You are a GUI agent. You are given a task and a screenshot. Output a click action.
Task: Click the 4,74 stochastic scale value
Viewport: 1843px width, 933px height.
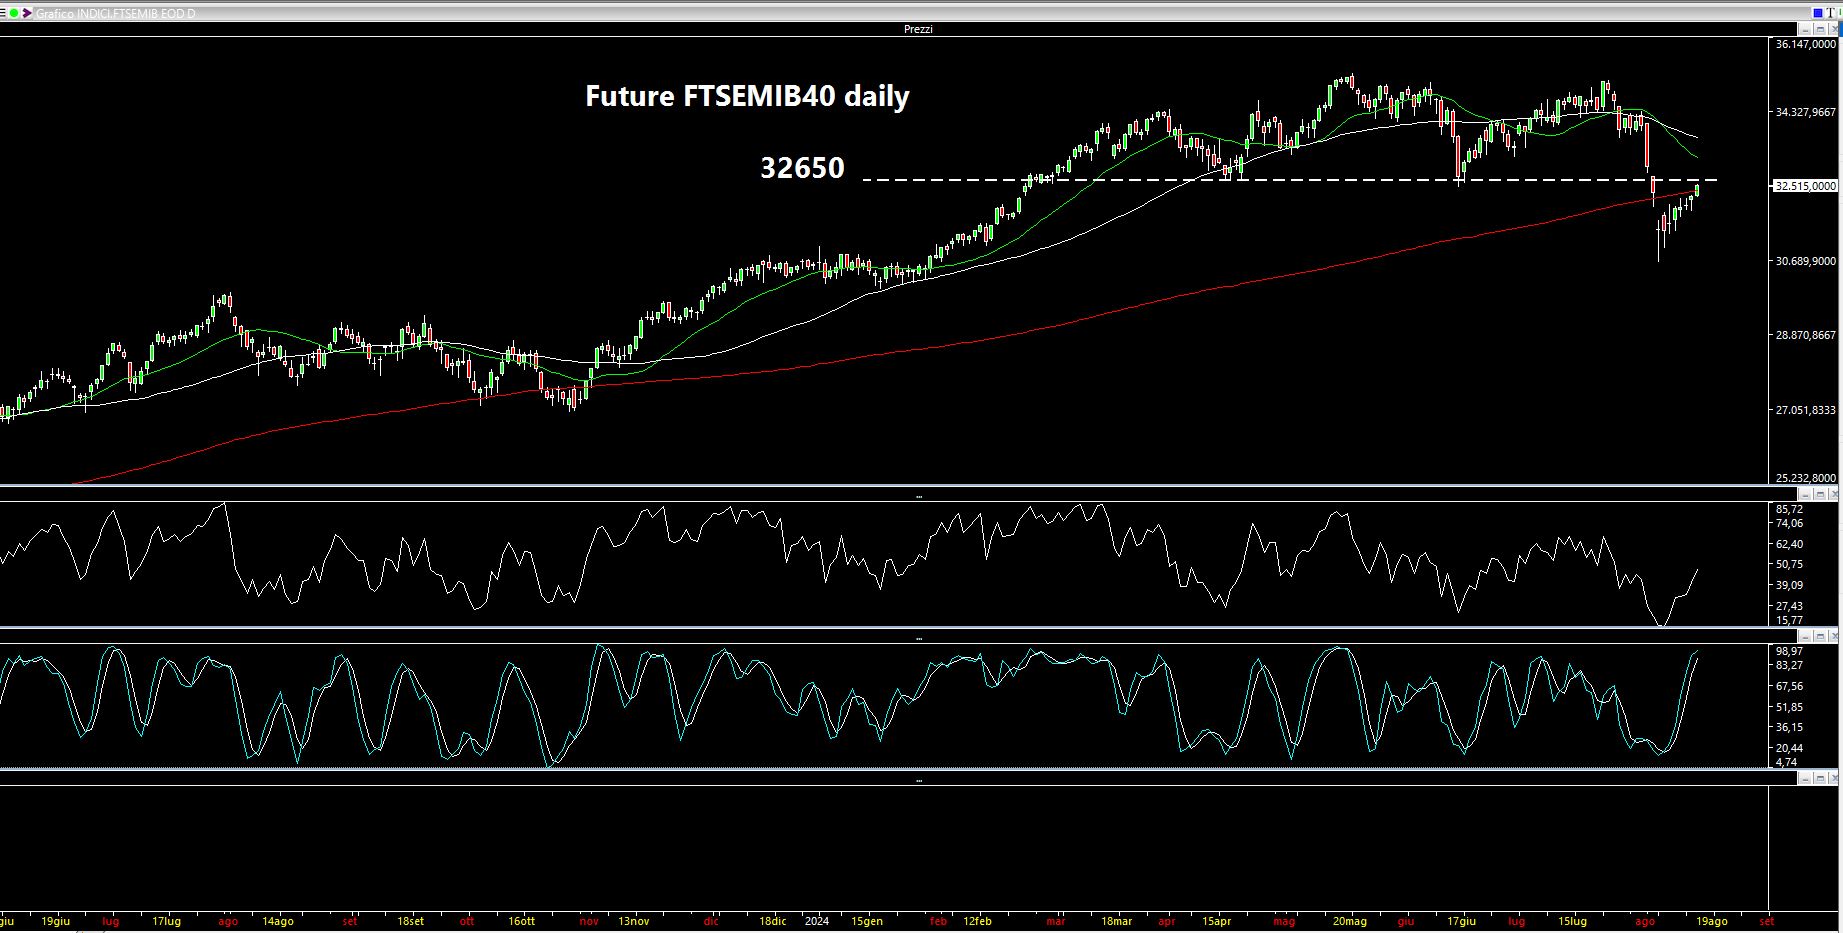1786,762
